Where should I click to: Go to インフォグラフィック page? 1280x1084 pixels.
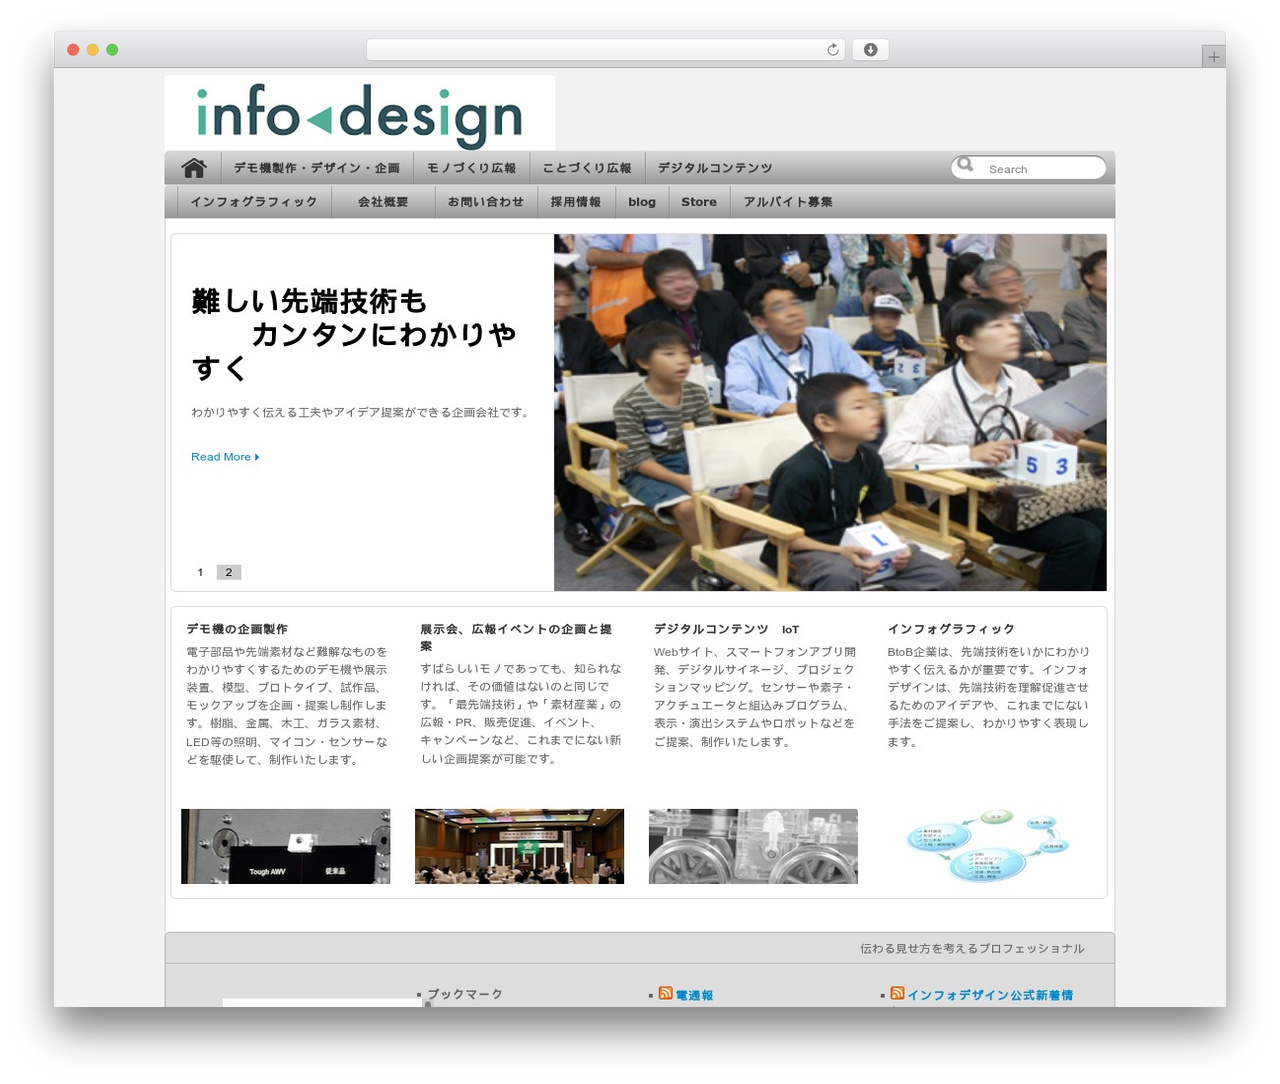pyautogui.click(x=253, y=202)
